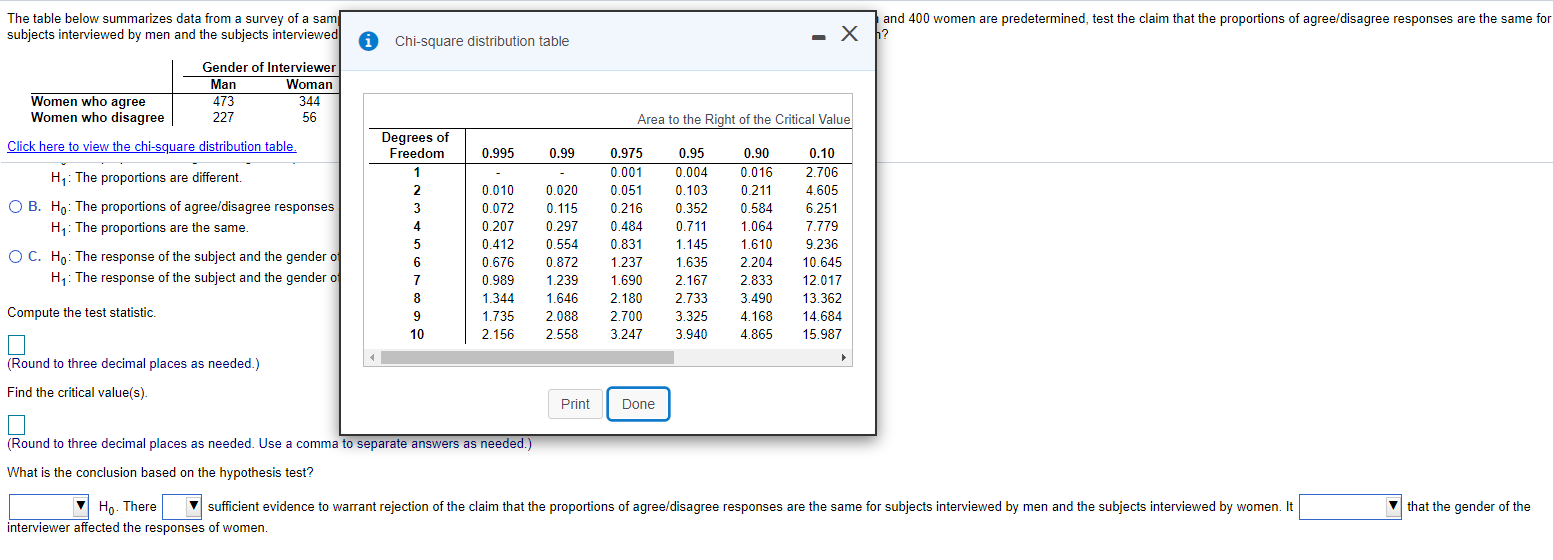Click the value 2.706 in the table

click(821, 172)
